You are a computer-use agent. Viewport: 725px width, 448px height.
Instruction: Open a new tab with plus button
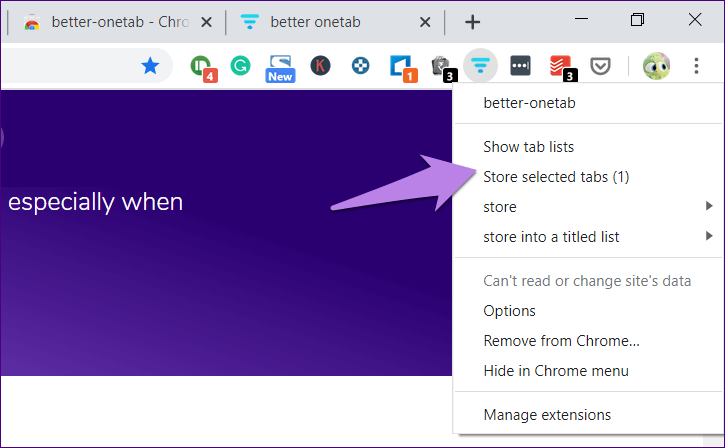(x=472, y=22)
